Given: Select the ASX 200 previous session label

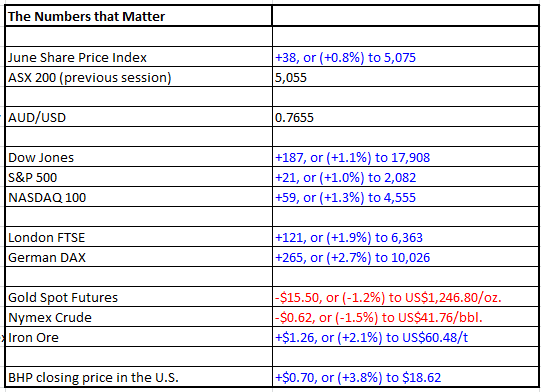Looking at the screenshot, I should pos(139,77).
